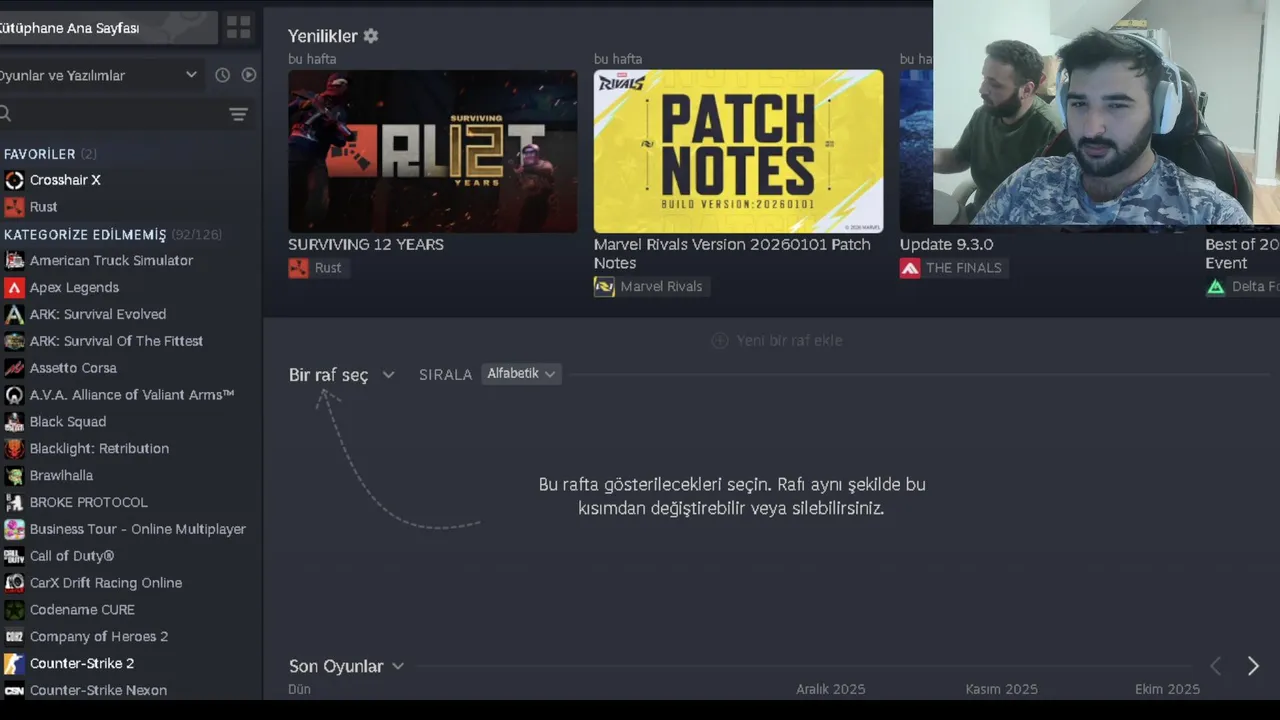Viewport: 1280px width, 720px height.
Task: Click the library search field
Action: click(110, 114)
